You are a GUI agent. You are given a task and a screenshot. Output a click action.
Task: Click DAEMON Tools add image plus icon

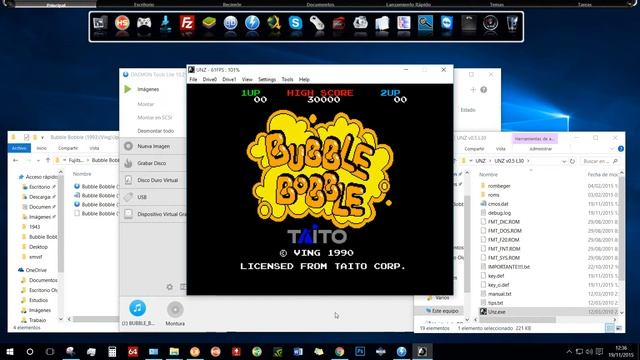pos(473,90)
